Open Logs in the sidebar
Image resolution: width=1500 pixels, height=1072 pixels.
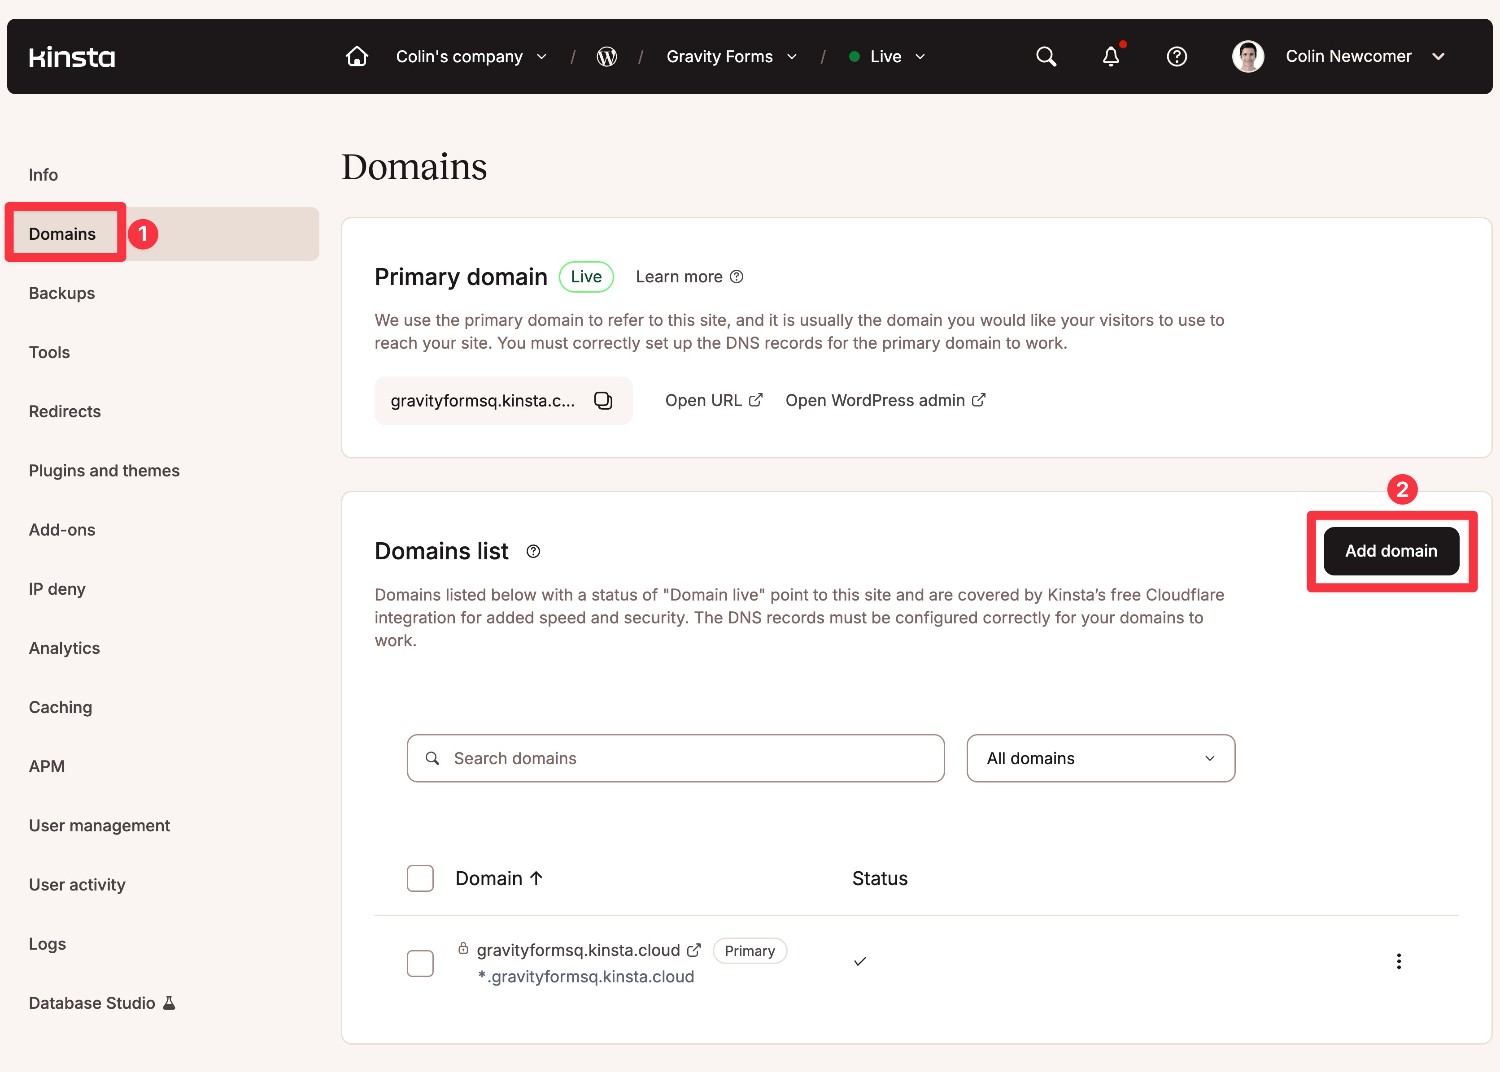point(47,943)
